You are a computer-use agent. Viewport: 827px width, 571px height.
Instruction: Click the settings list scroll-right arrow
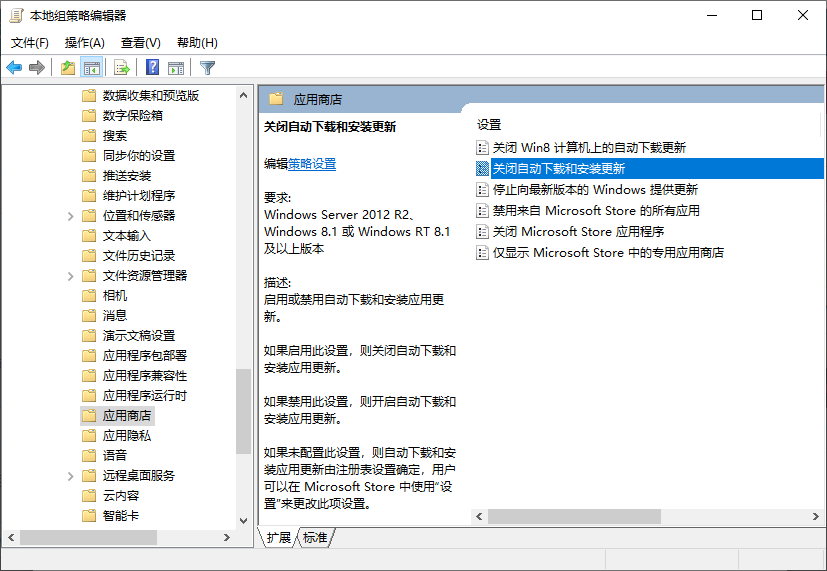pos(815,516)
